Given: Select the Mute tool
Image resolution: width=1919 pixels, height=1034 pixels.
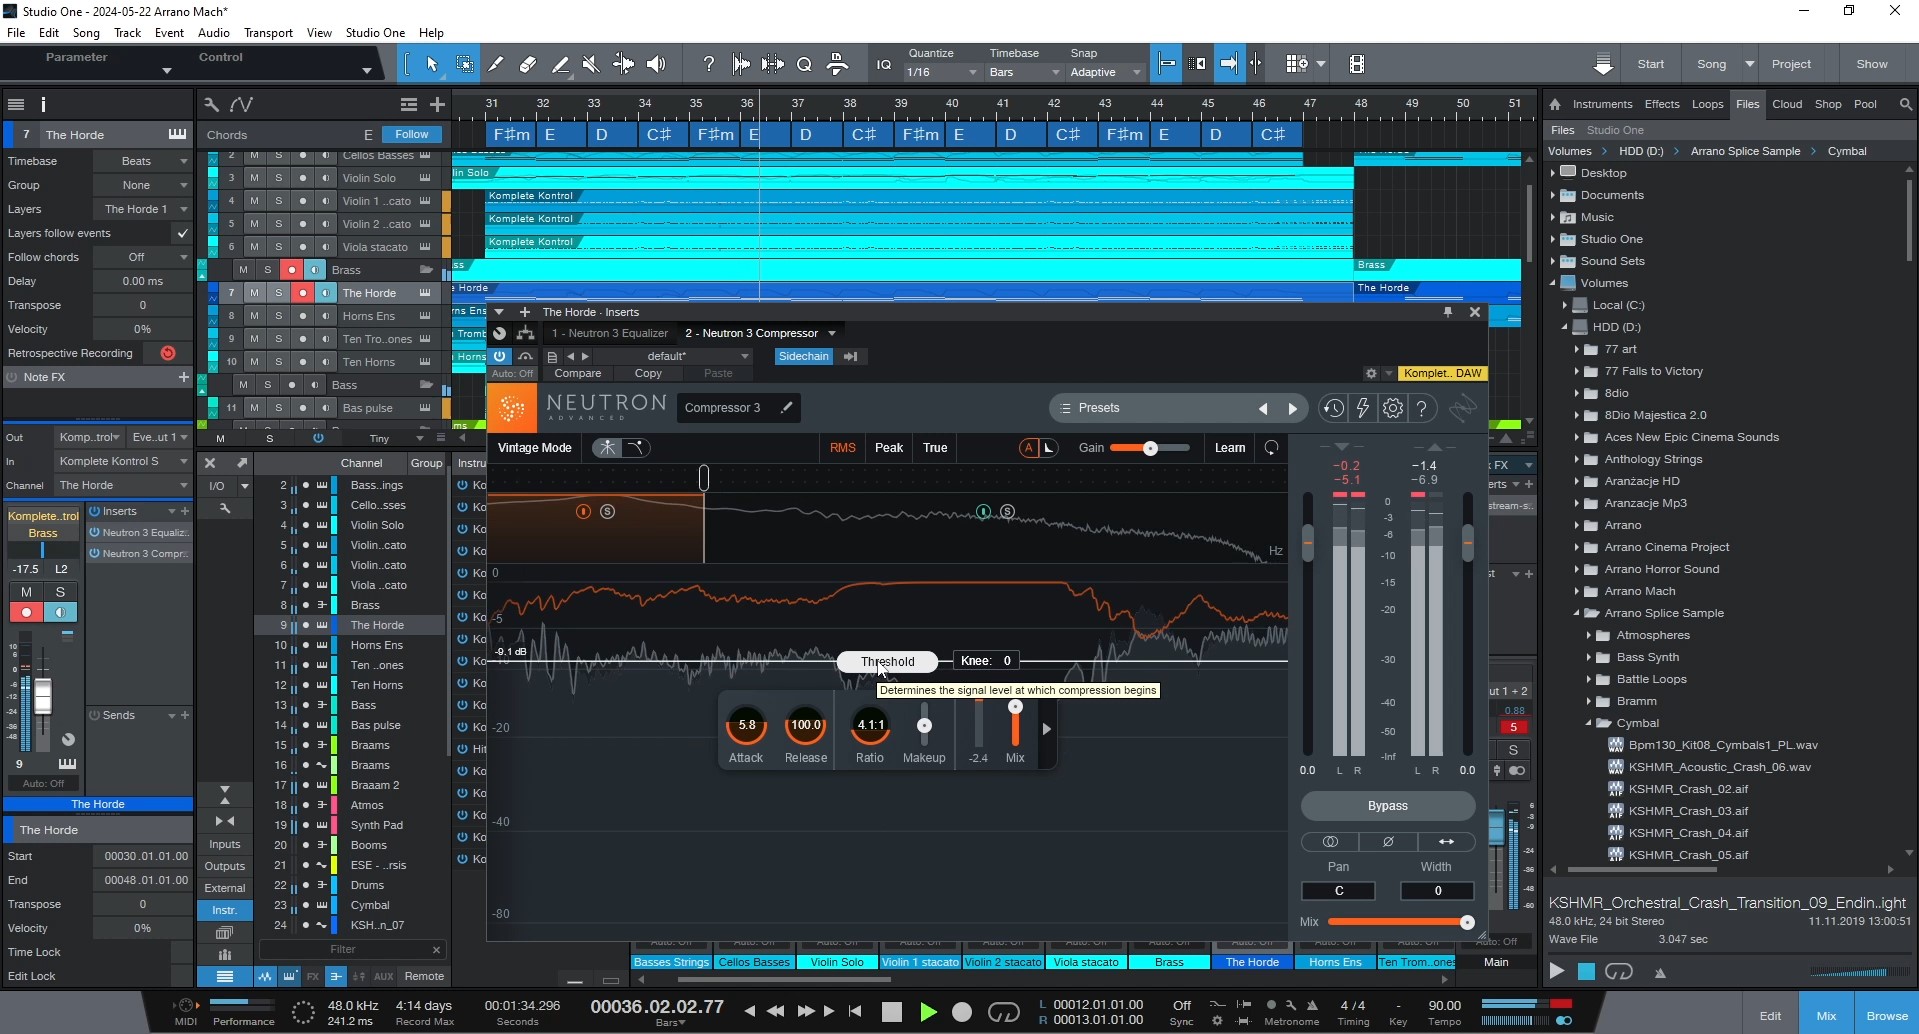Looking at the screenshot, I should point(591,64).
